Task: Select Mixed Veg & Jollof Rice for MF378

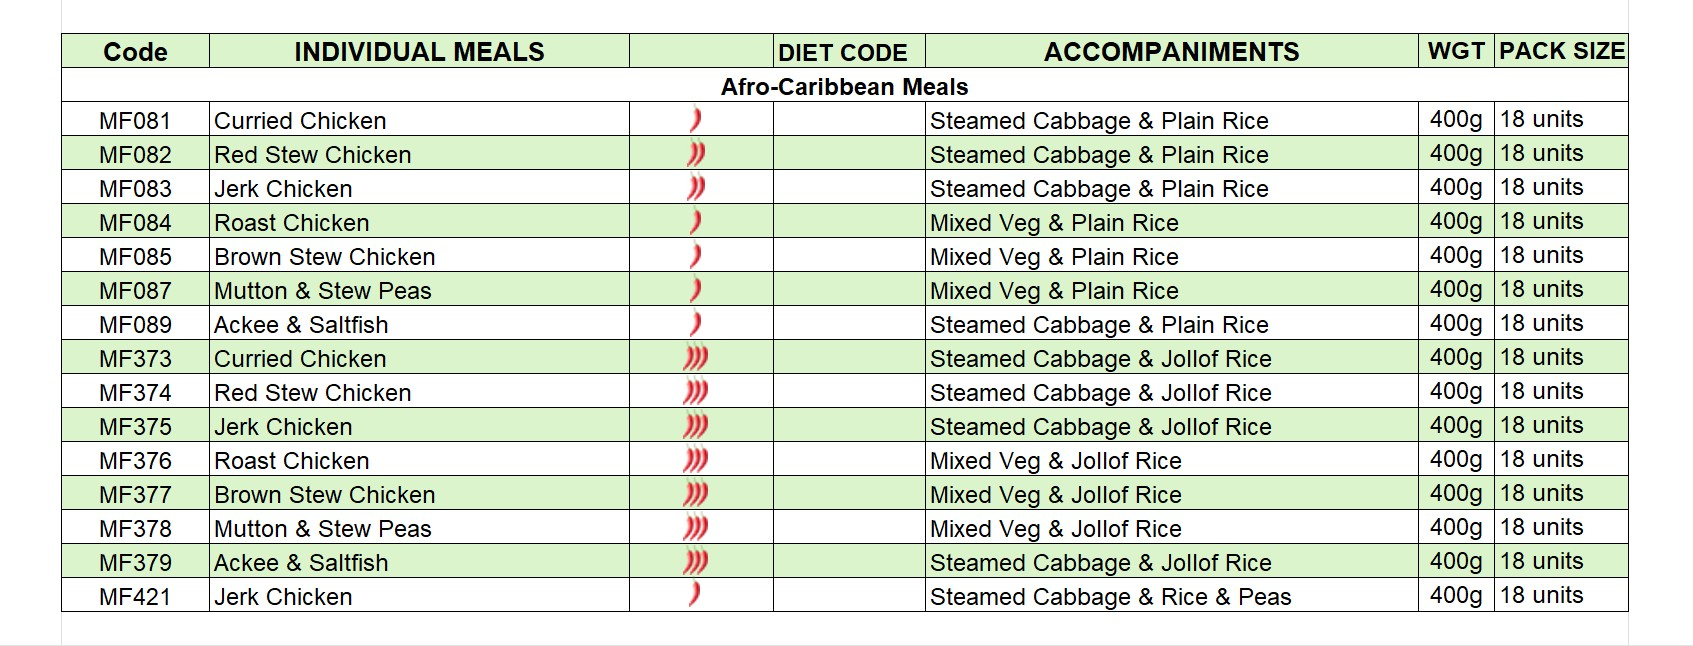Action: pos(1171,528)
